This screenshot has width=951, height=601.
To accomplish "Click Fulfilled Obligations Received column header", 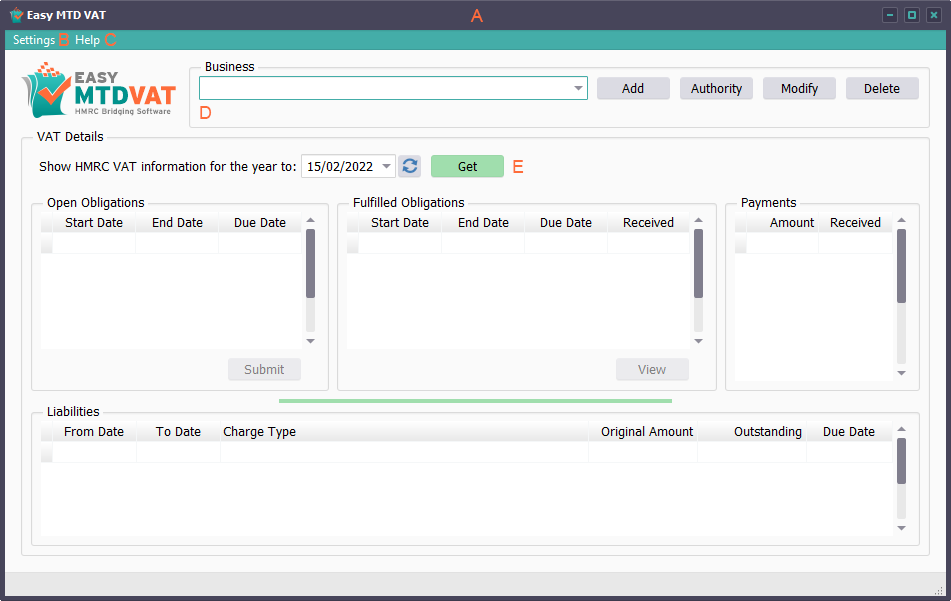I will pyautogui.click(x=648, y=223).
